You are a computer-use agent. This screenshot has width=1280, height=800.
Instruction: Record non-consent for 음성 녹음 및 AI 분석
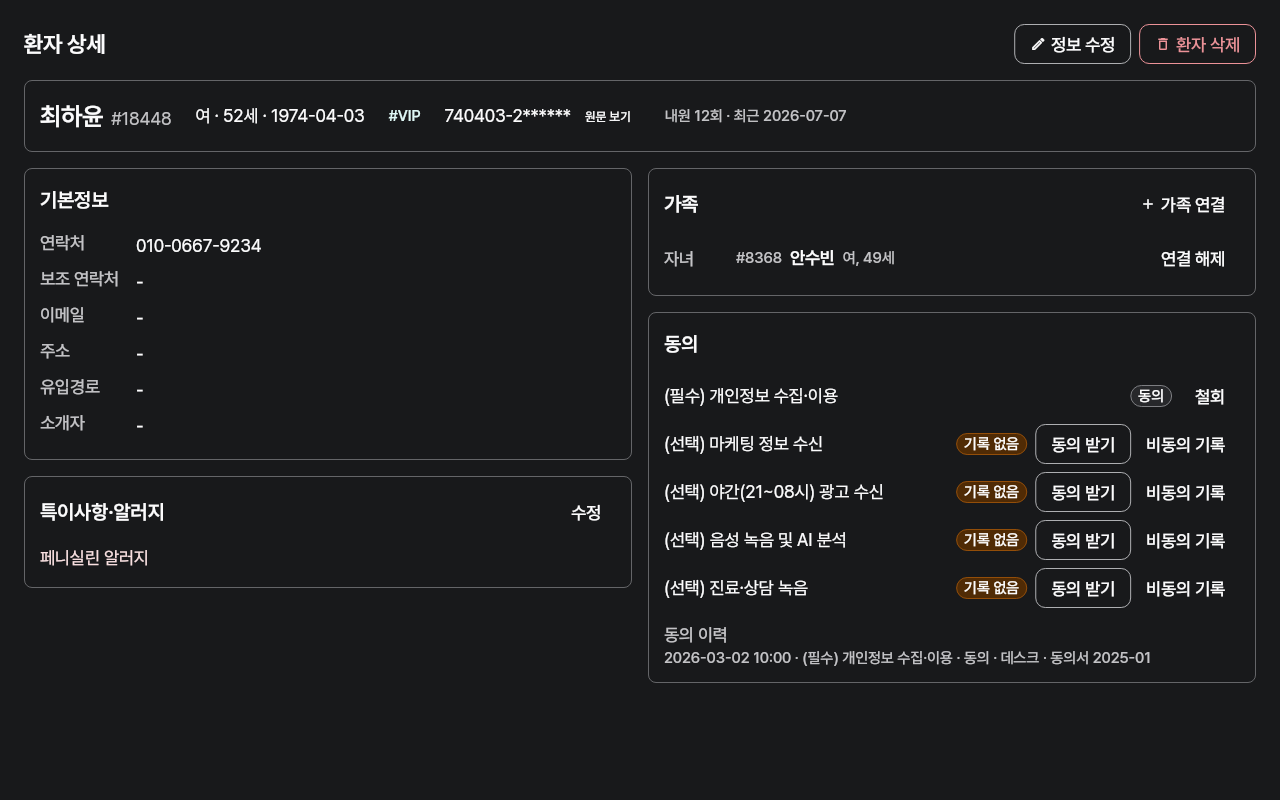coord(1186,540)
